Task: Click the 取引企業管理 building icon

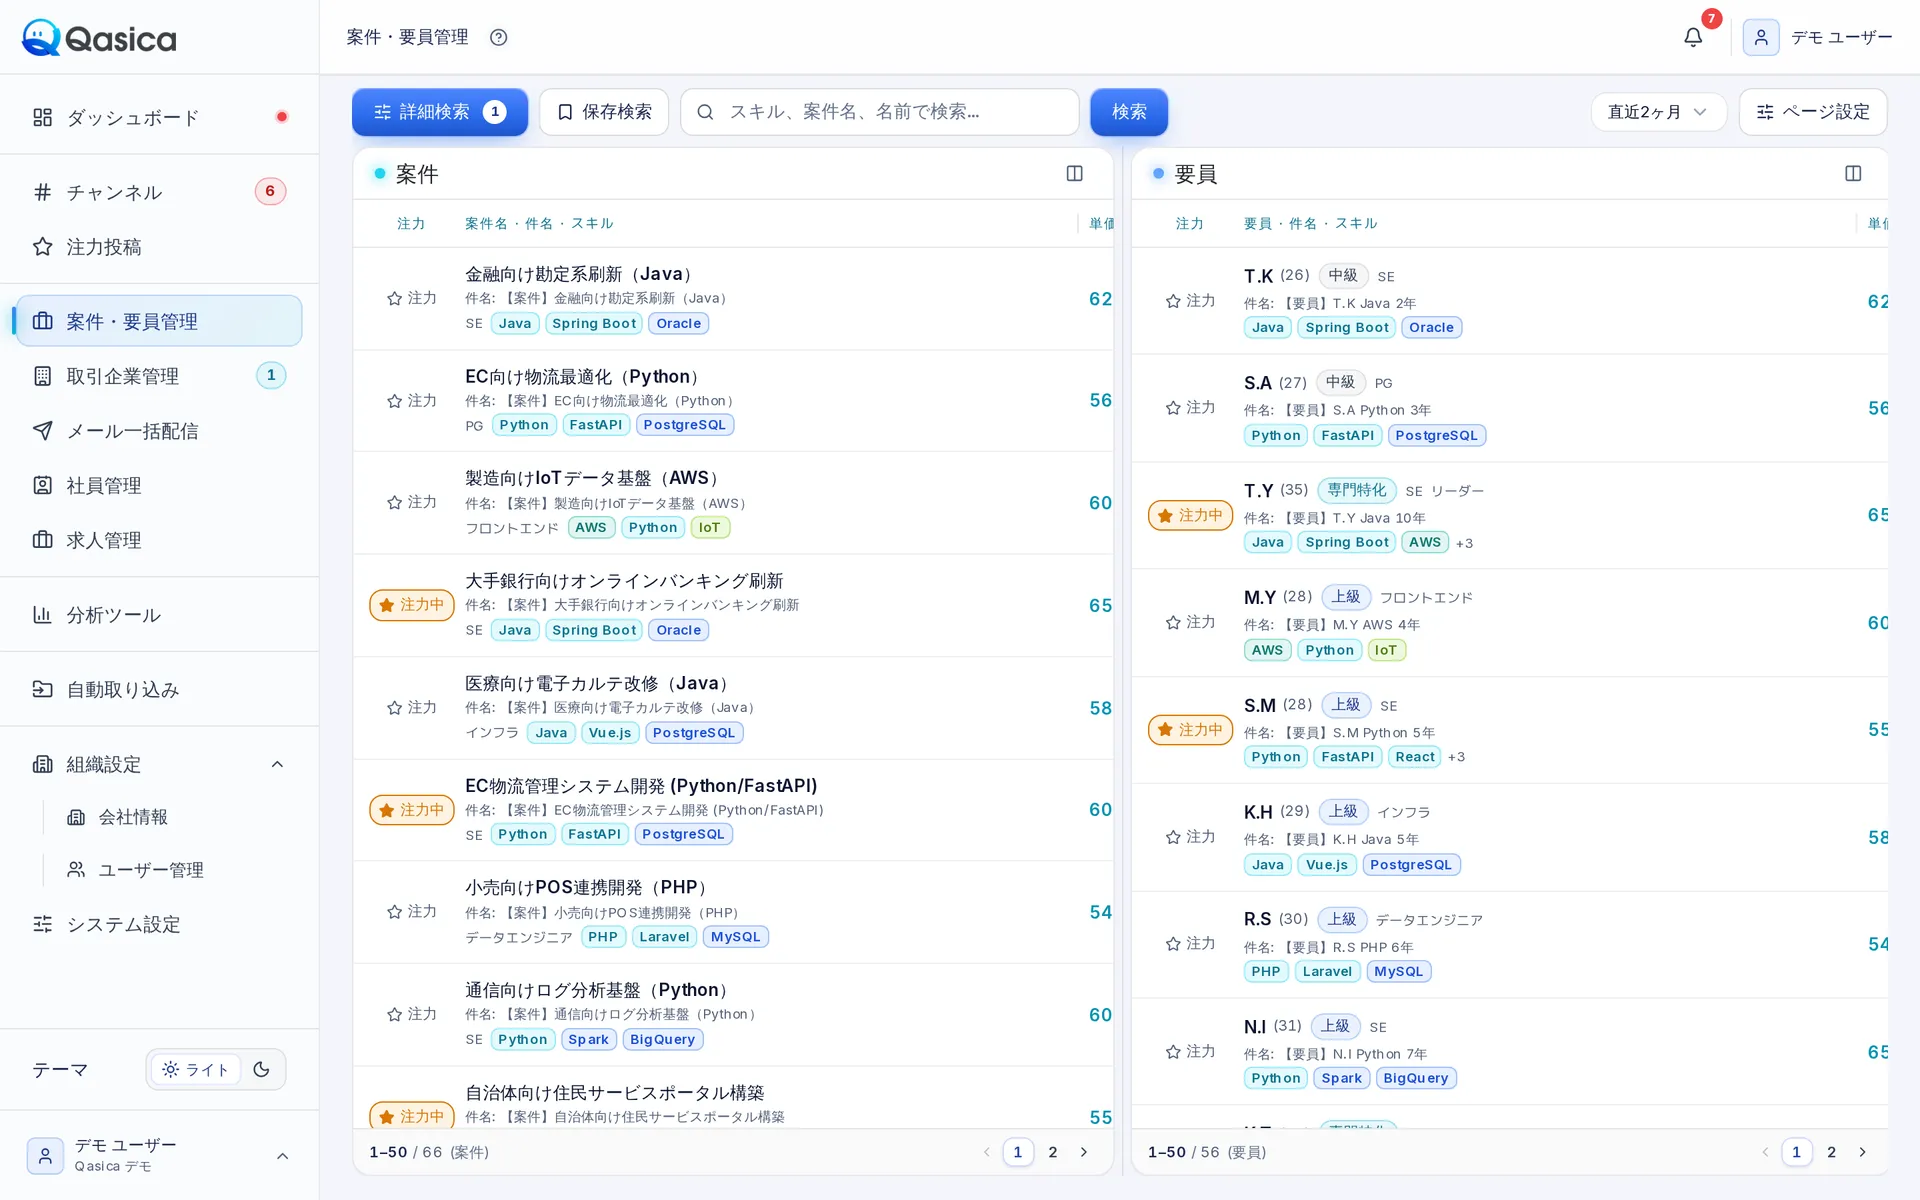Action: click(42, 376)
